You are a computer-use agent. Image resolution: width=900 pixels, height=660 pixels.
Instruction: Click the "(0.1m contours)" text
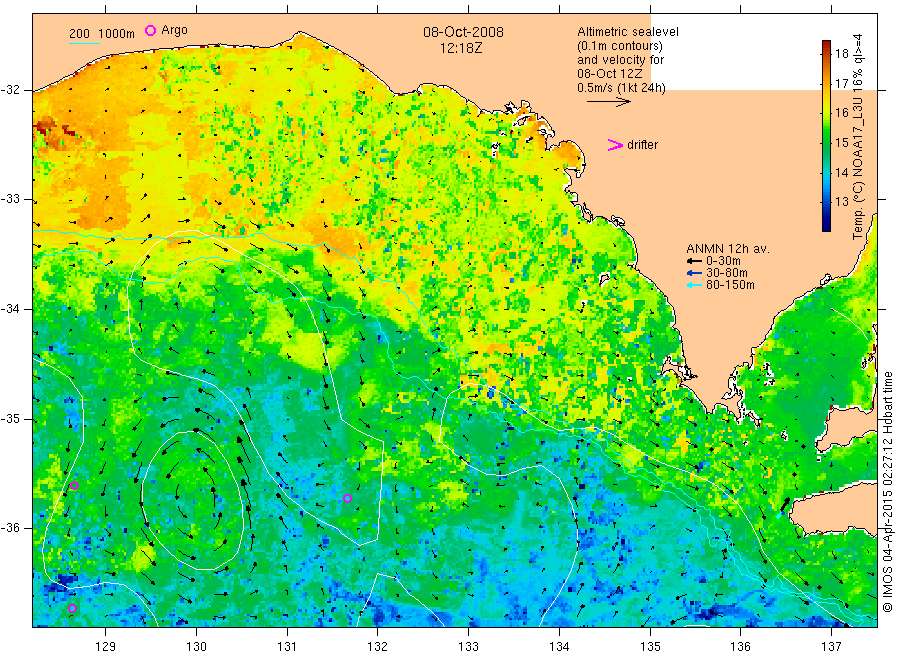click(x=620, y=46)
